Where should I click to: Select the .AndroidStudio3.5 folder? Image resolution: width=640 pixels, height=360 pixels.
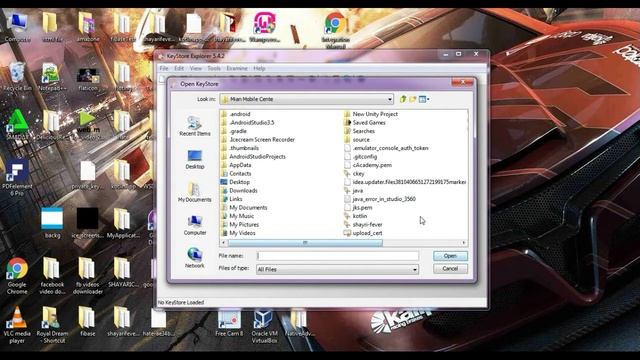[247, 122]
